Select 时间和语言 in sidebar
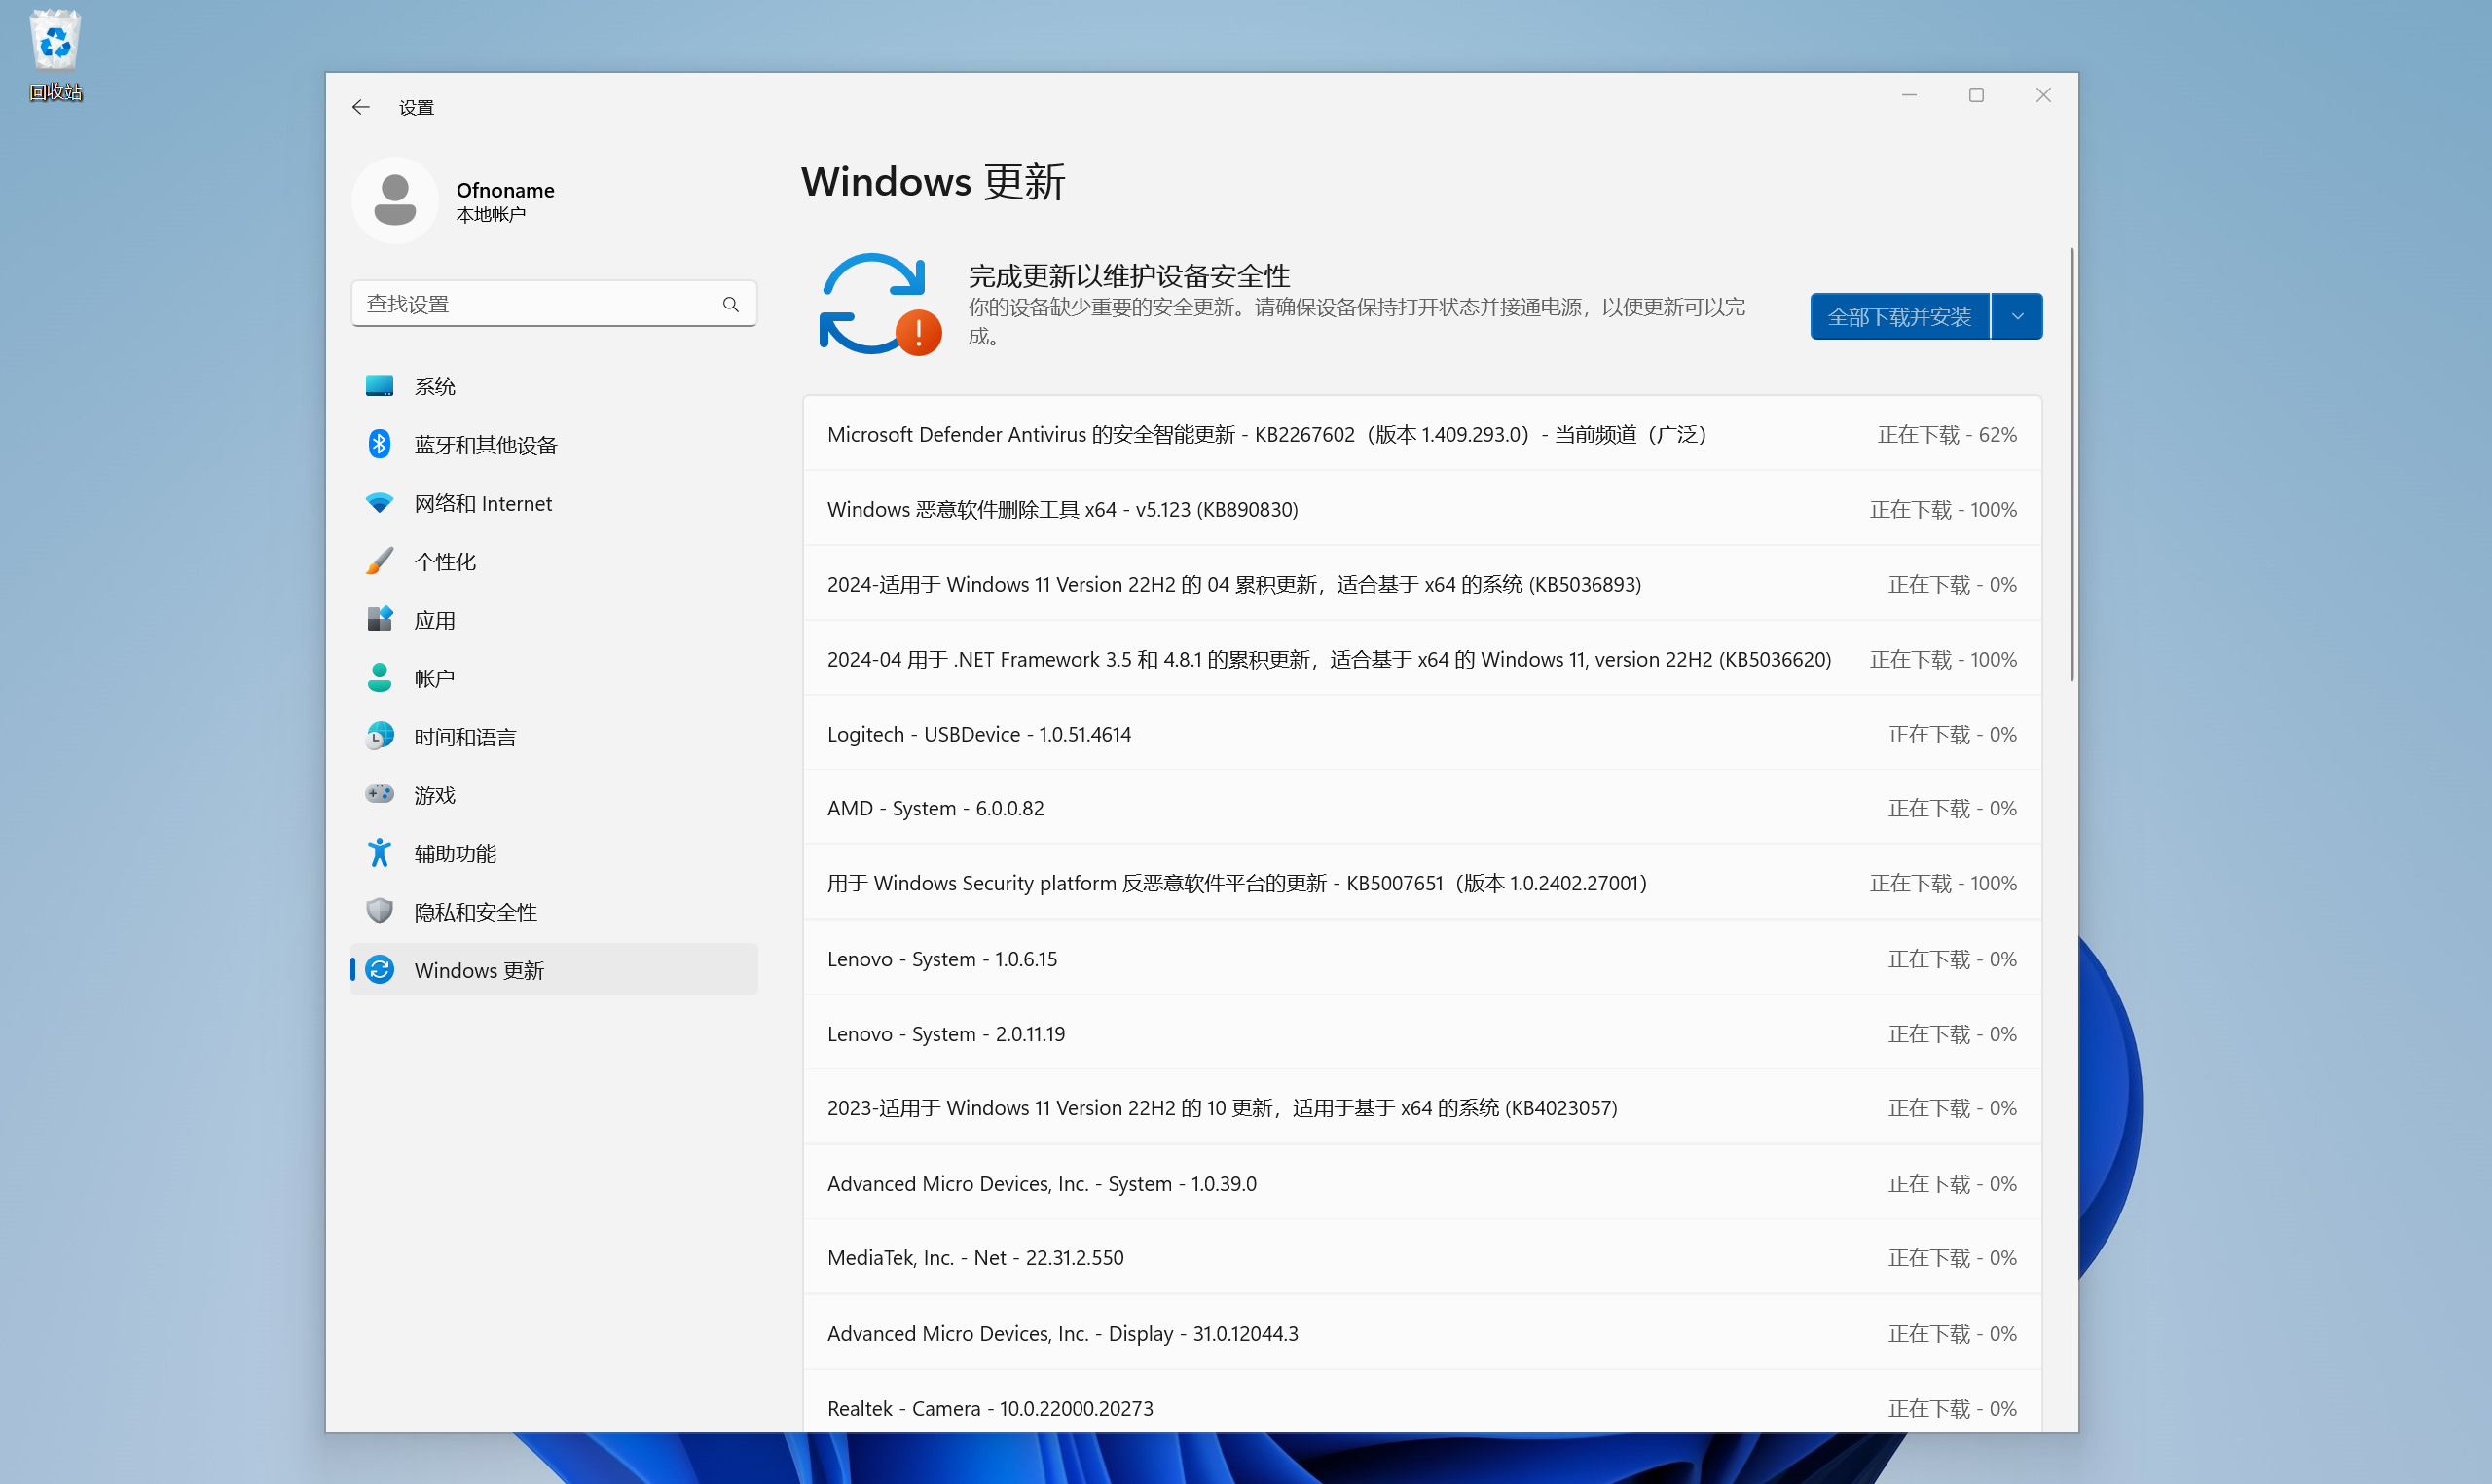Image resolution: width=2492 pixels, height=1484 pixels. [x=464, y=737]
